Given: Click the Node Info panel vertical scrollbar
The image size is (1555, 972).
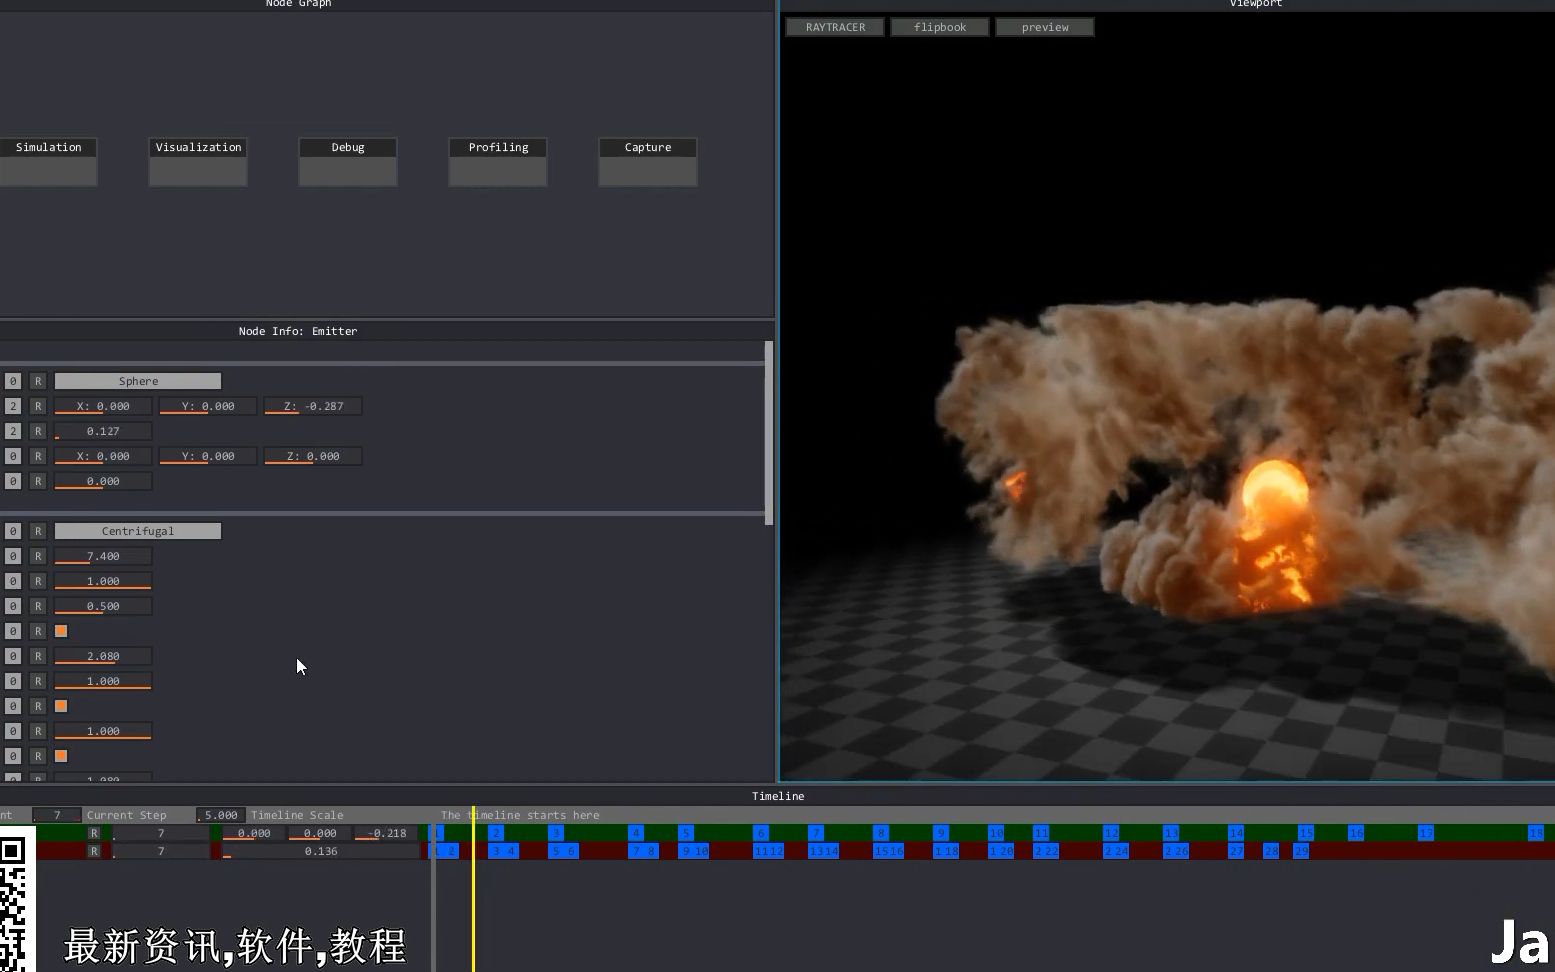Looking at the screenshot, I should pos(768,432).
